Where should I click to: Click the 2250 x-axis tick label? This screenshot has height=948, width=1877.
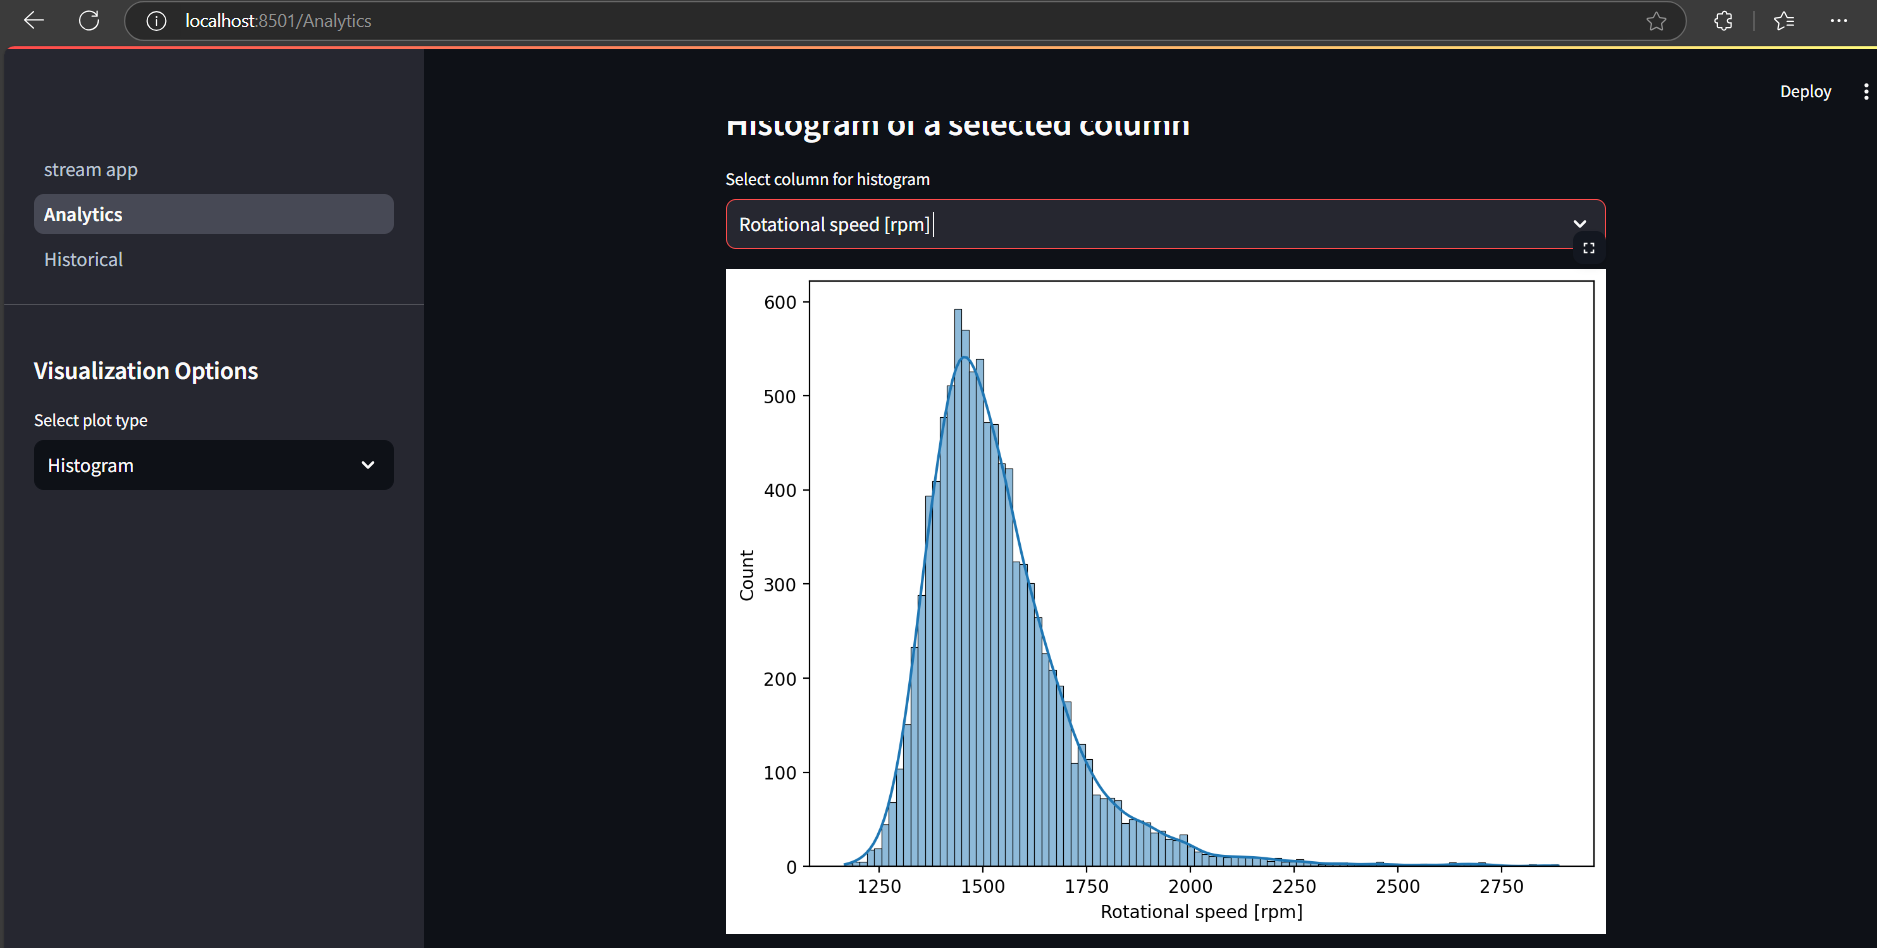[1294, 886]
